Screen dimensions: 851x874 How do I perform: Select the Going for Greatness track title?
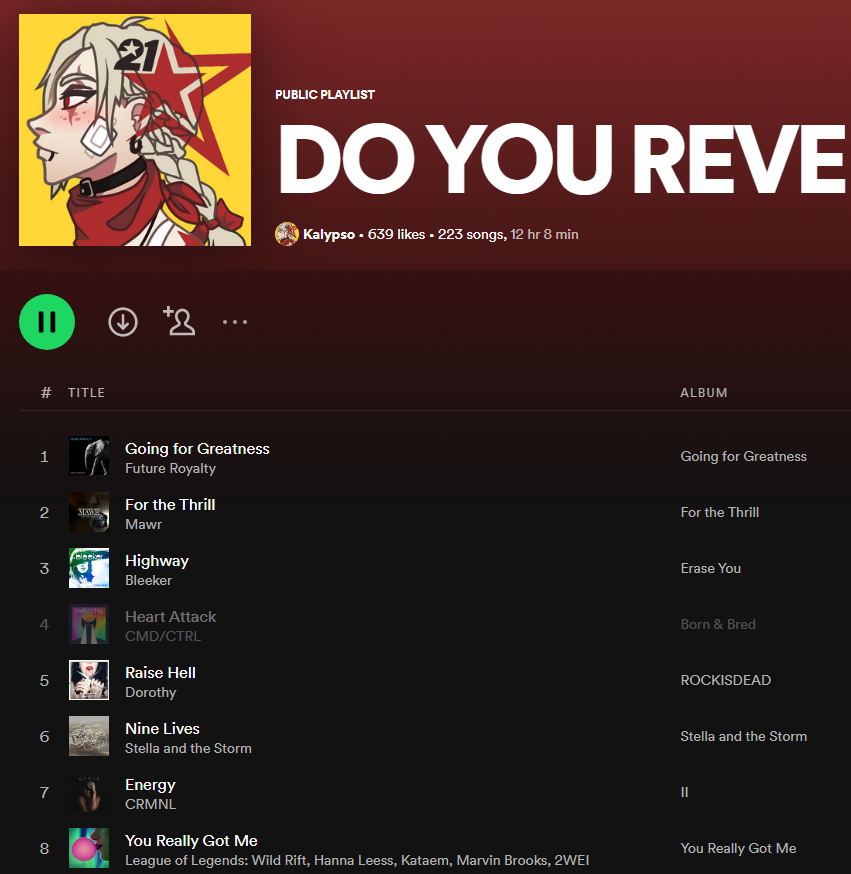(x=197, y=449)
